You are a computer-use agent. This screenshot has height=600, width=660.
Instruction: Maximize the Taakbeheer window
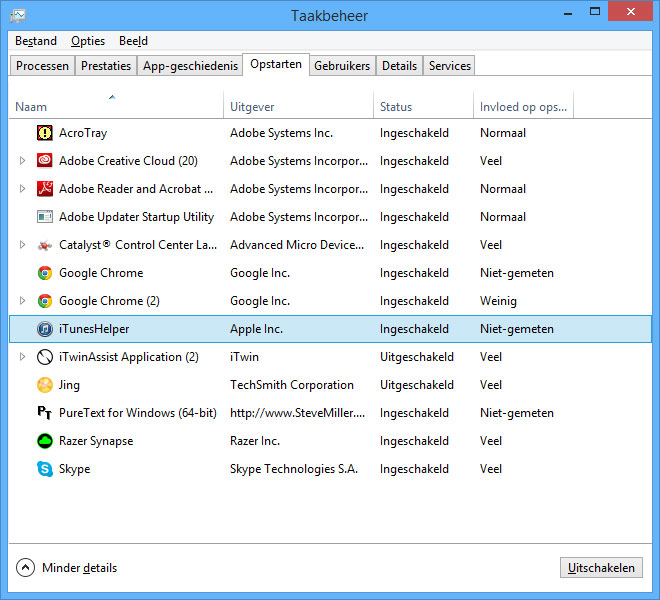pos(595,11)
